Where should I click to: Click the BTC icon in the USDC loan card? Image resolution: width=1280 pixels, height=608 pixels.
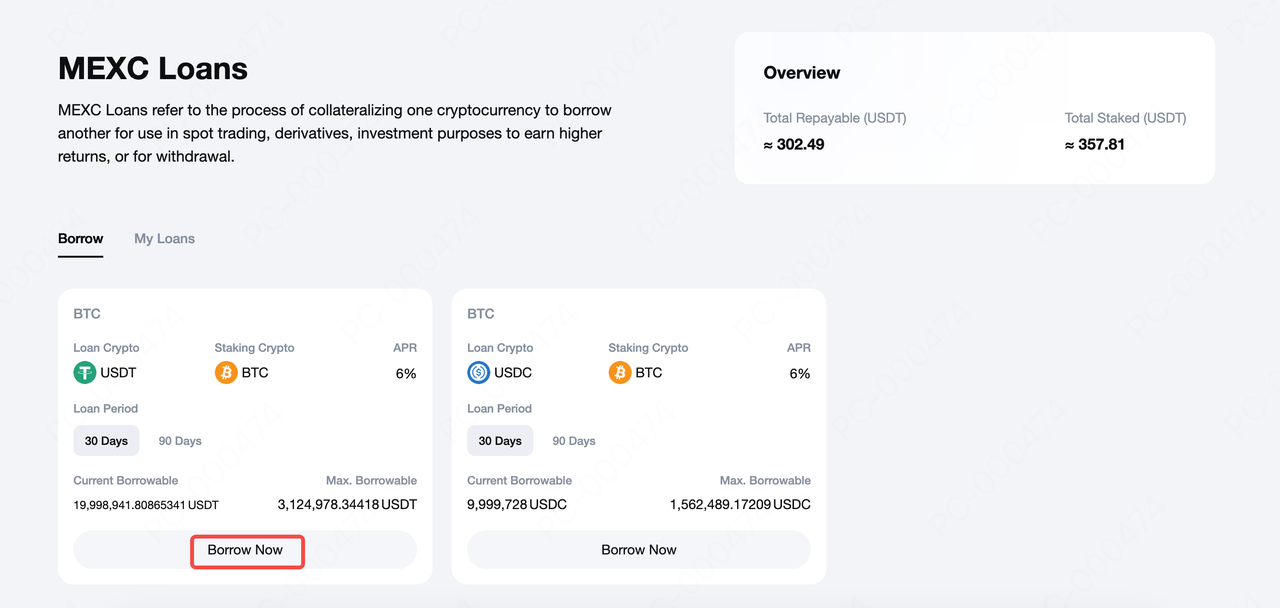pos(620,373)
